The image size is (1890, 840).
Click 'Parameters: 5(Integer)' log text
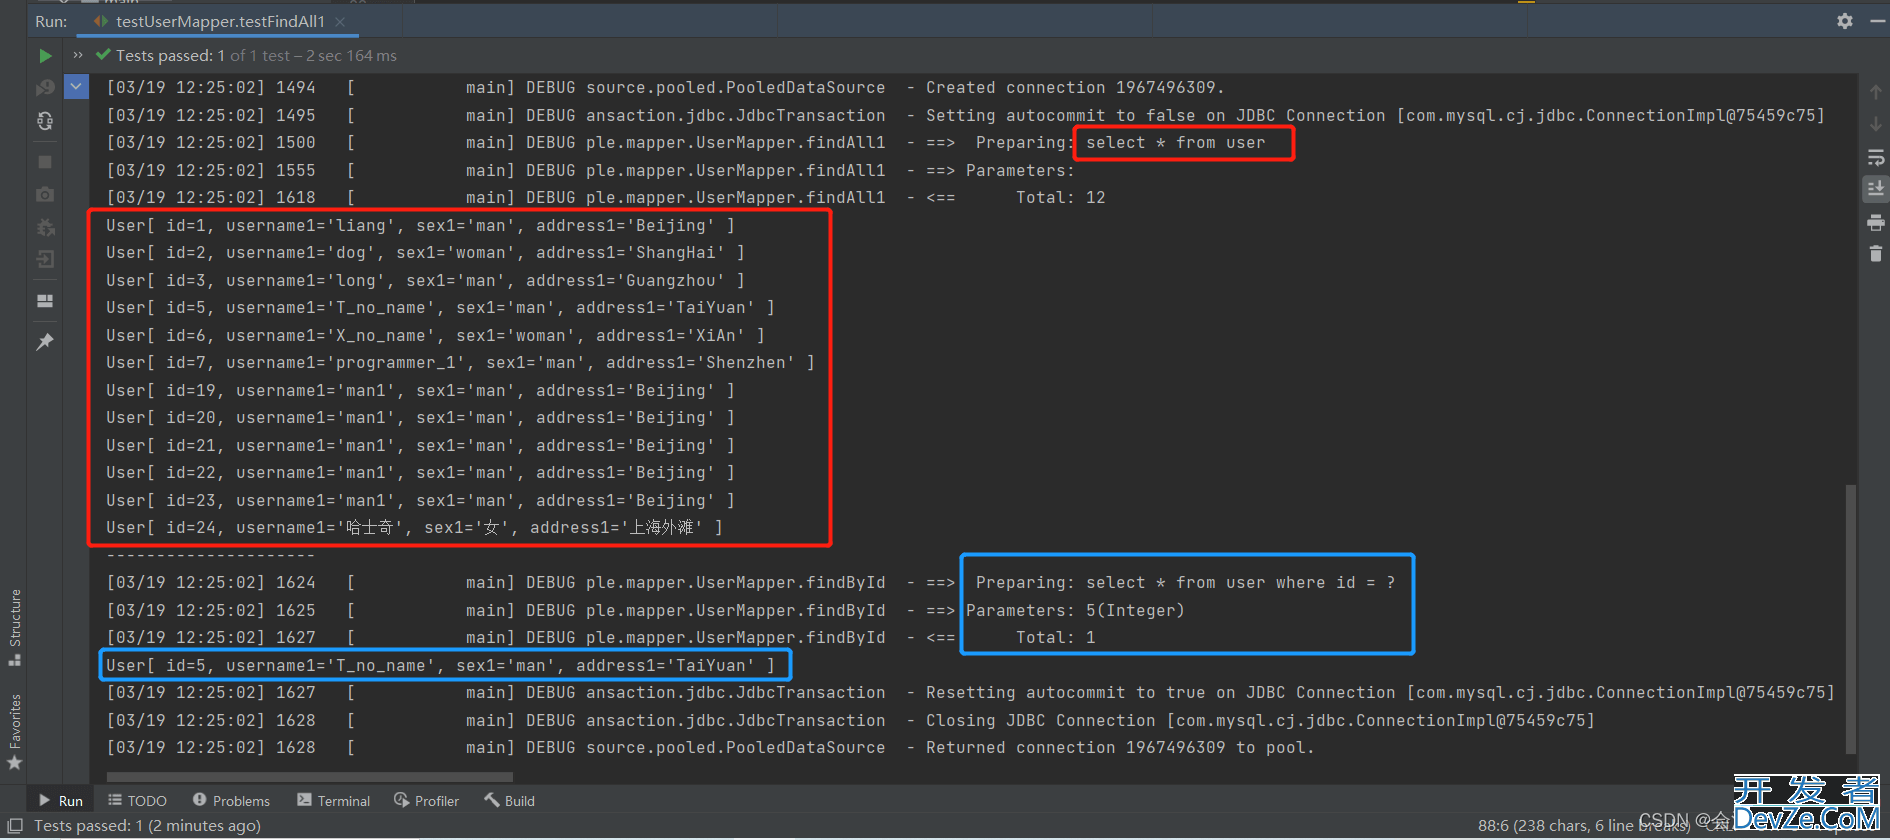pos(1075,611)
